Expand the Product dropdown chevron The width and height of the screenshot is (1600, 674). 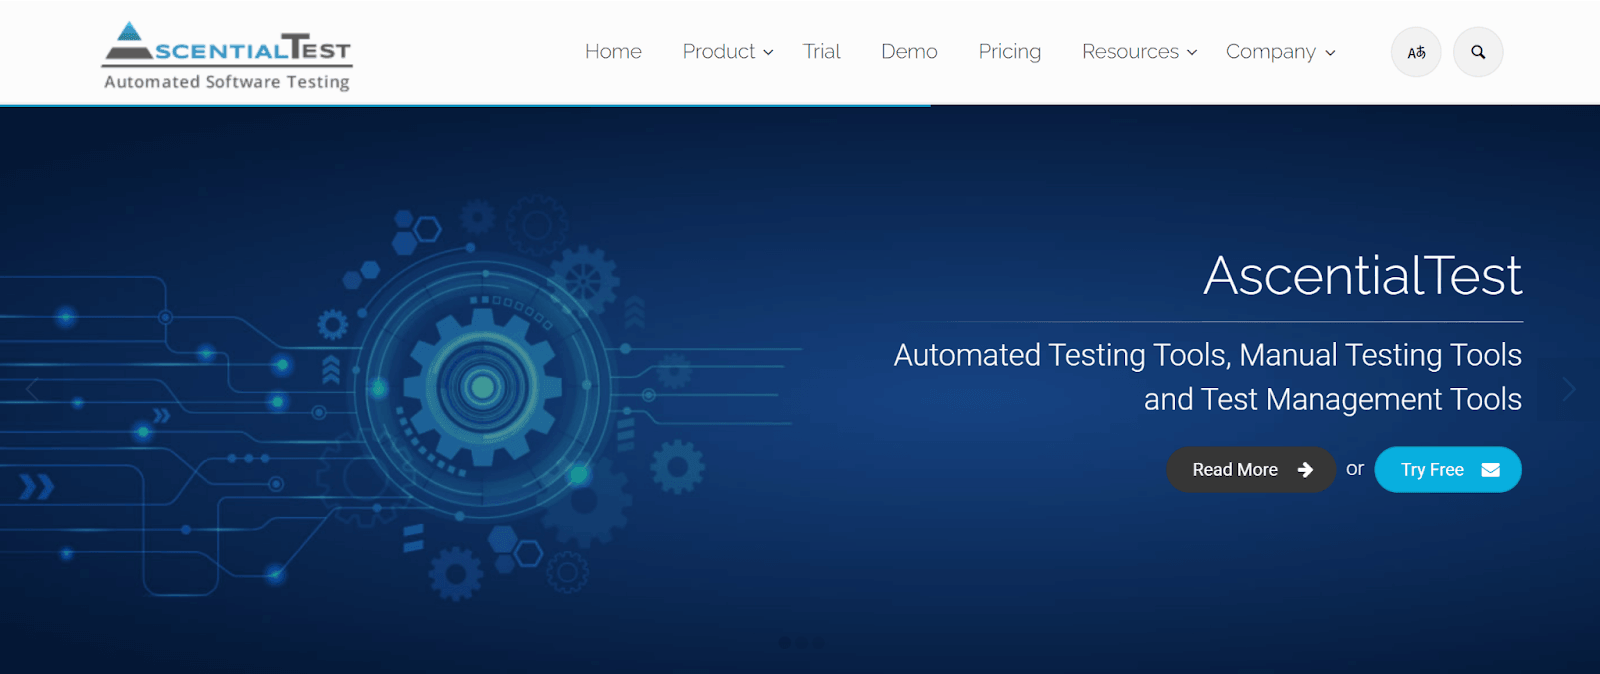point(768,53)
